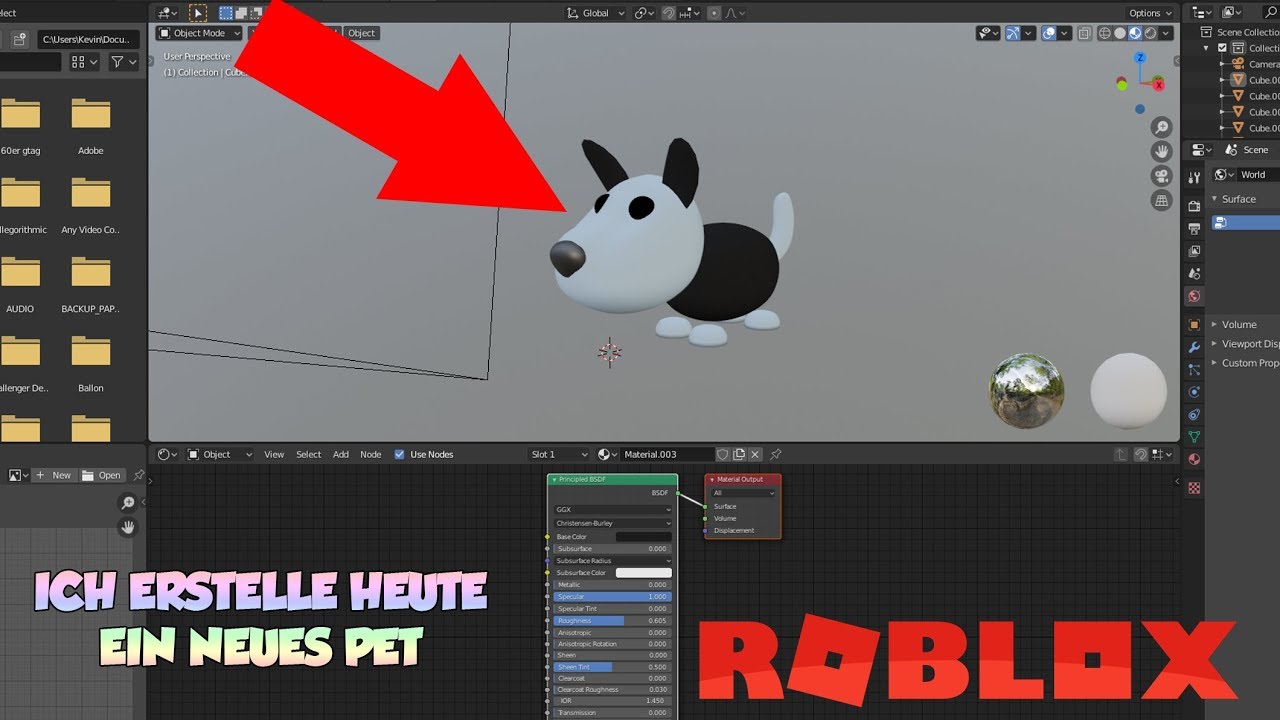1280x720 pixels.
Task: Switch orthographic/perspective with the grid gizmo
Action: tap(1161, 201)
